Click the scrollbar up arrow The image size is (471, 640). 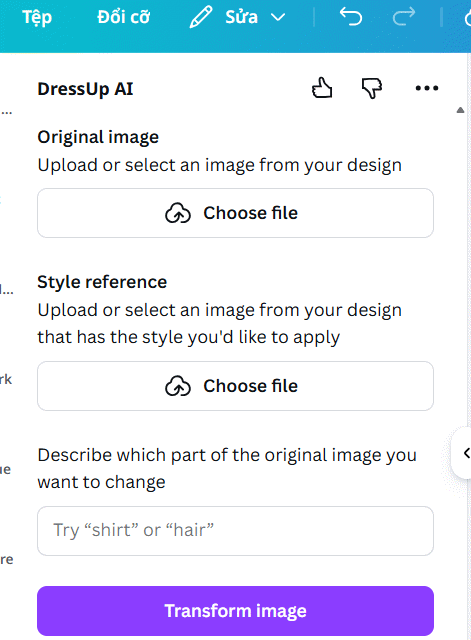(460, 110)
